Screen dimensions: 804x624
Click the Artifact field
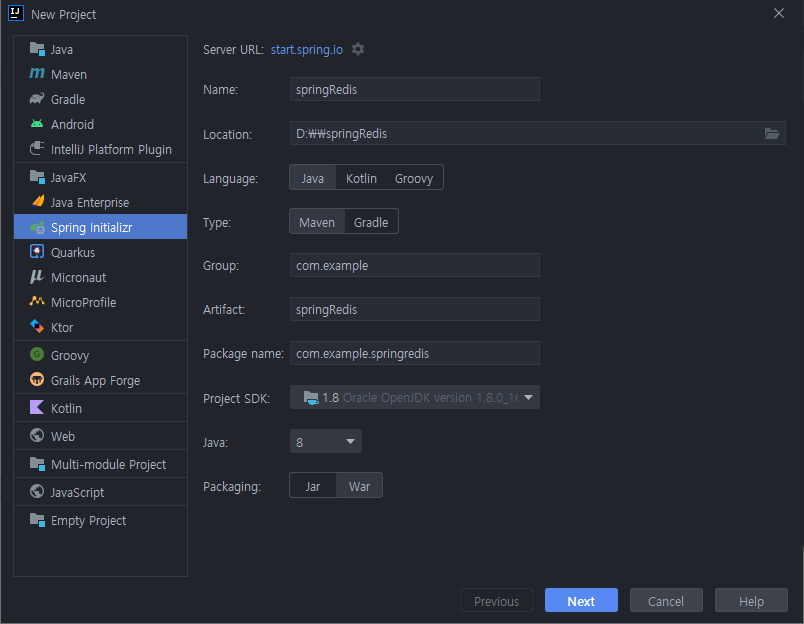[414, 309]
